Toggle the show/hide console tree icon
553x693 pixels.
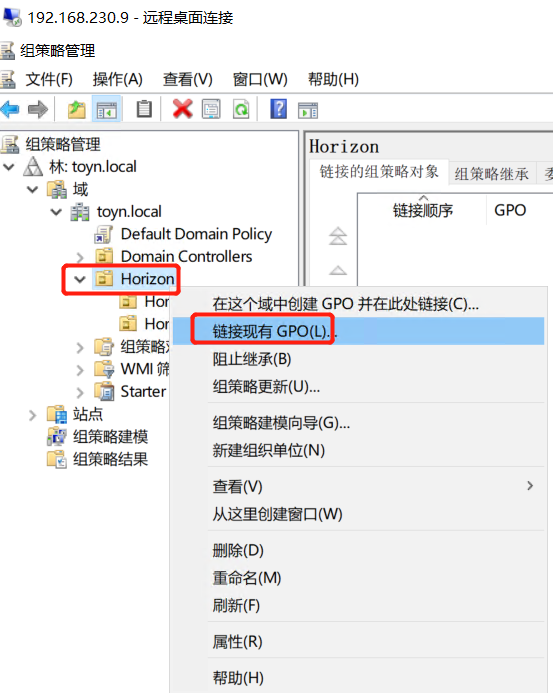pos(107,109)
